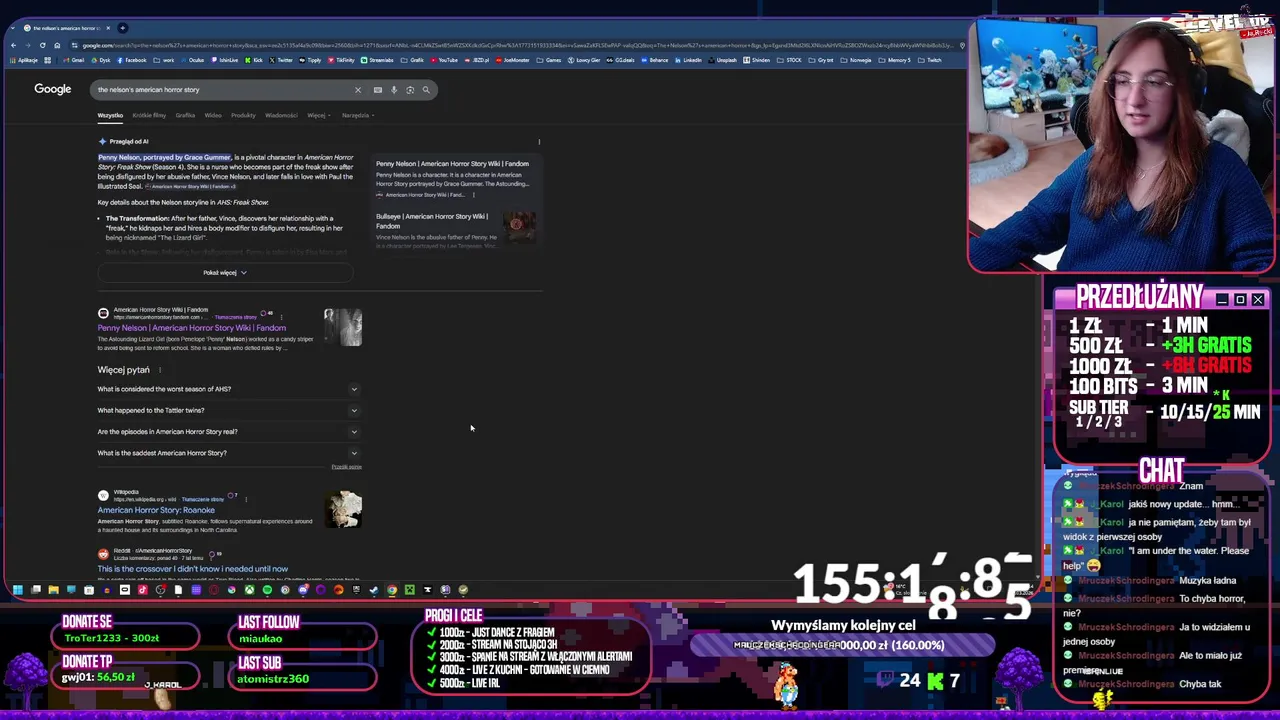Open the Kick bookmark
This screenshot has height=720, width=1280.
pyautogui.click(x=255, y=60)
